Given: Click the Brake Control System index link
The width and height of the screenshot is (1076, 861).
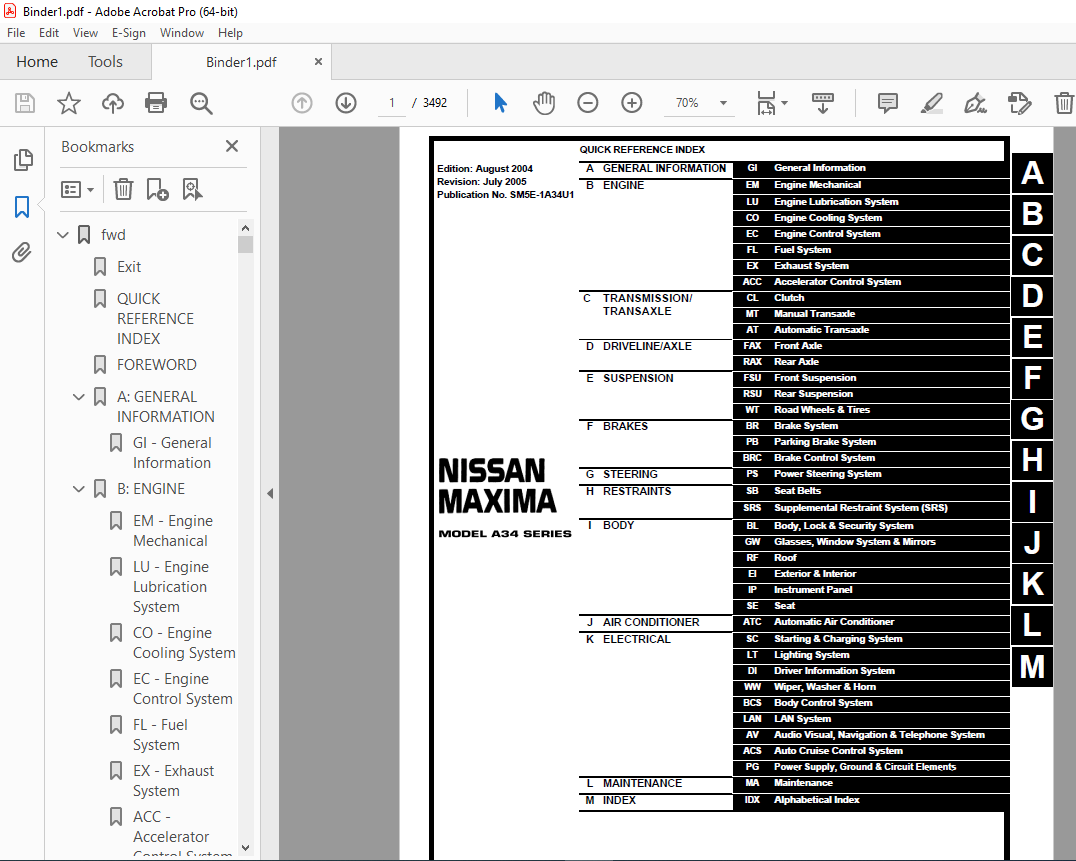Looking at the screenshot, I should [824, 458].
